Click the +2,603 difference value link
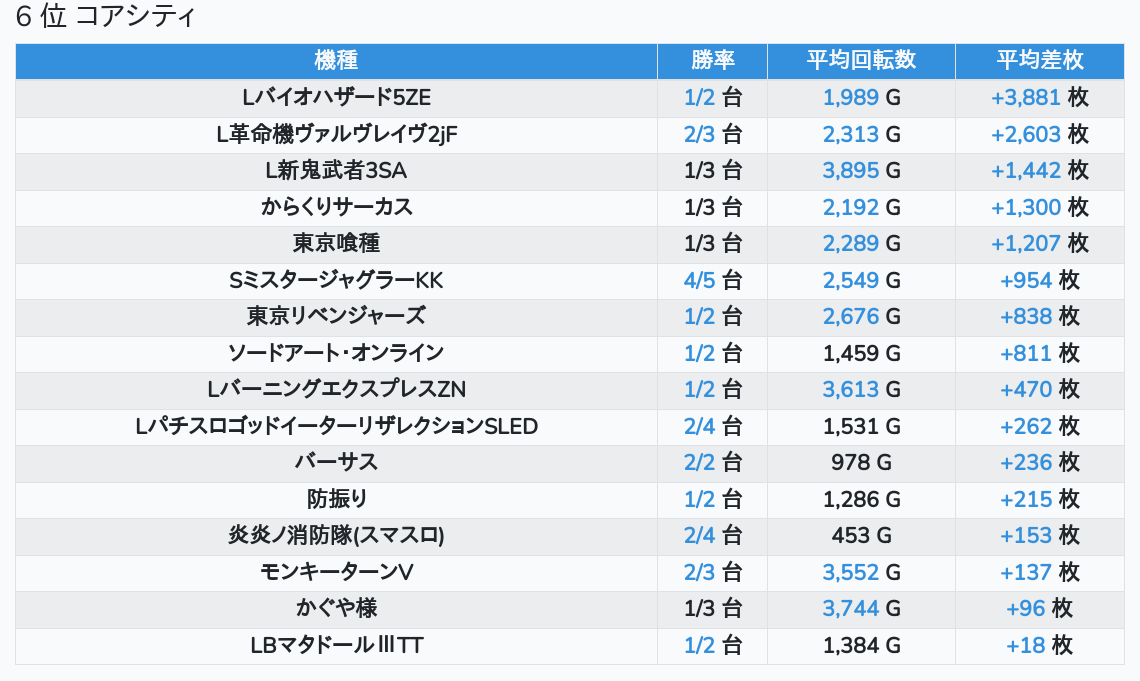Viewport: 1140px width, 681px height. 1026,134
